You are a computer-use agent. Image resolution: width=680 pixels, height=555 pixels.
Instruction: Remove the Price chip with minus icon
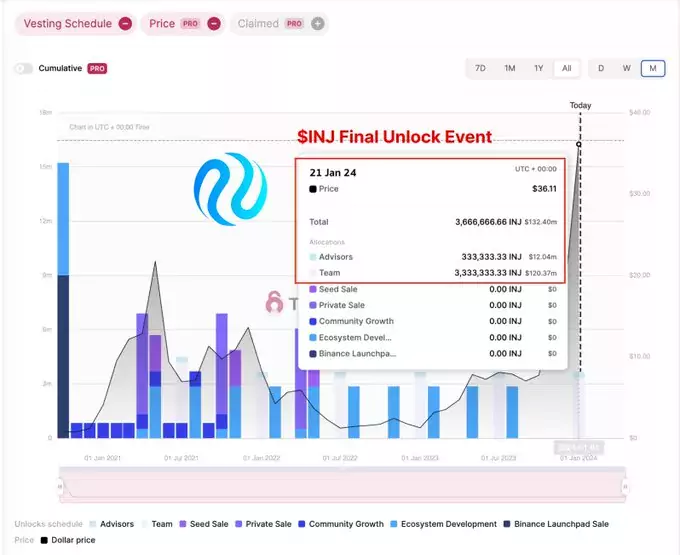point(214,23)
